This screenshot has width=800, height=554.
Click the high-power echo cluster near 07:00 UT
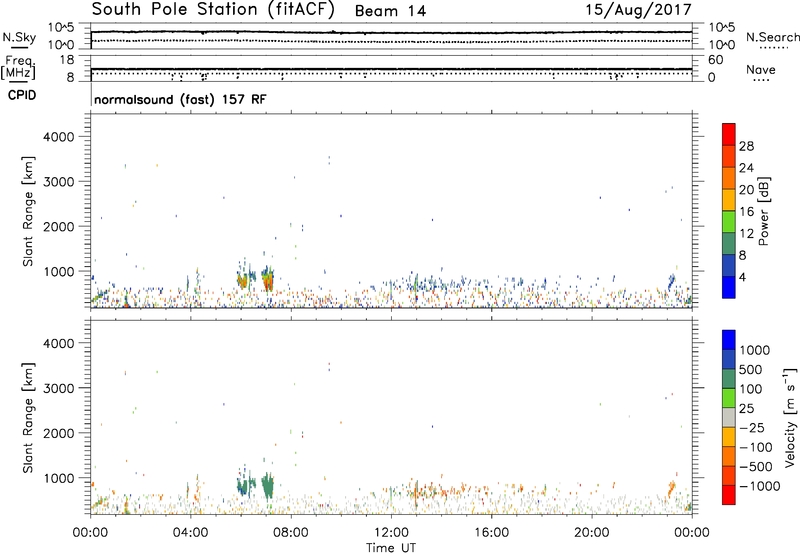point(268,279)
